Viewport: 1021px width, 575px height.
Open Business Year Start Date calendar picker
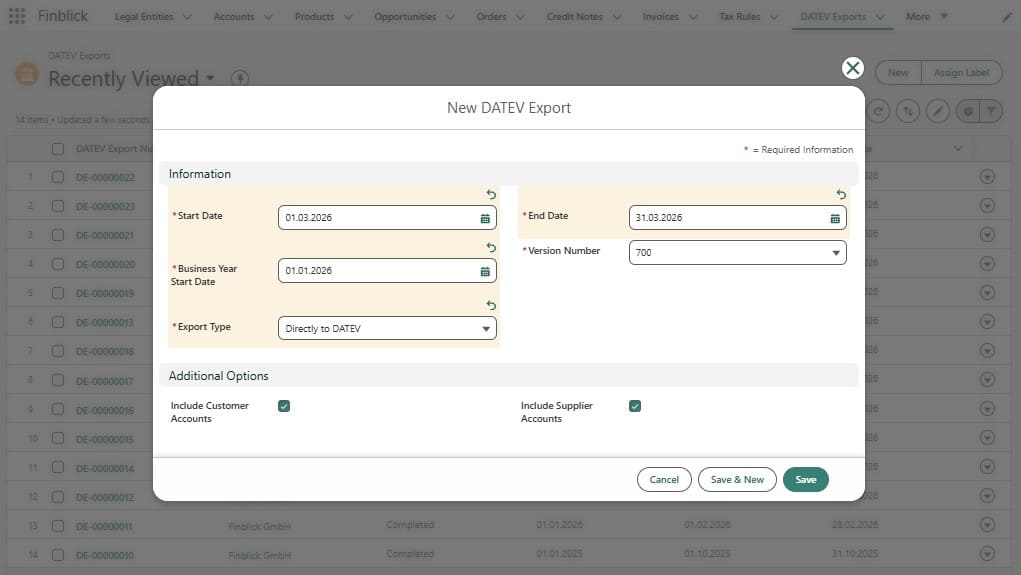(x=485, y=271)
